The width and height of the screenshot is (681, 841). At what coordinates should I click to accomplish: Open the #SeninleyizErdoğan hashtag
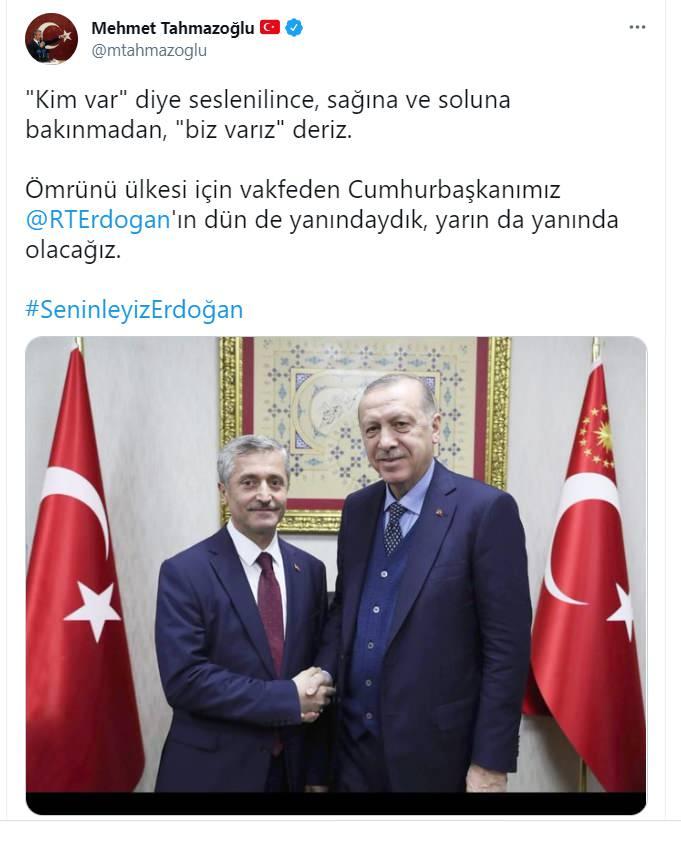coord(134,309)
